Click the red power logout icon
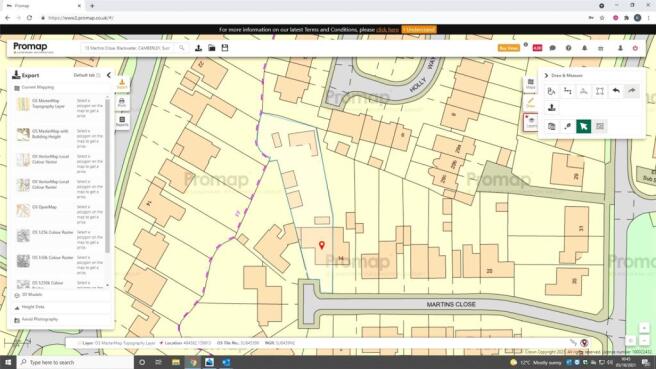The height and width of the screenshot is (369, 656). [x=635, y=48]
